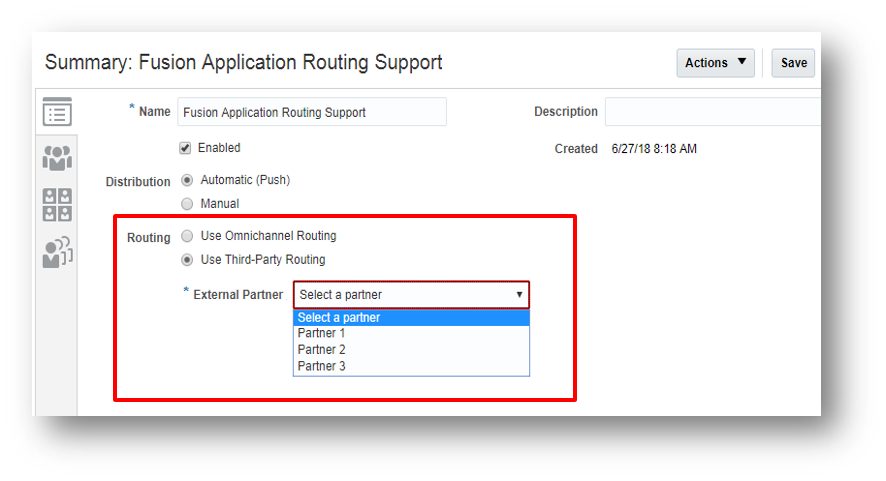Click the created date 6/27/18 8:18 AM

pyautogui.click(x=654, y=149)
